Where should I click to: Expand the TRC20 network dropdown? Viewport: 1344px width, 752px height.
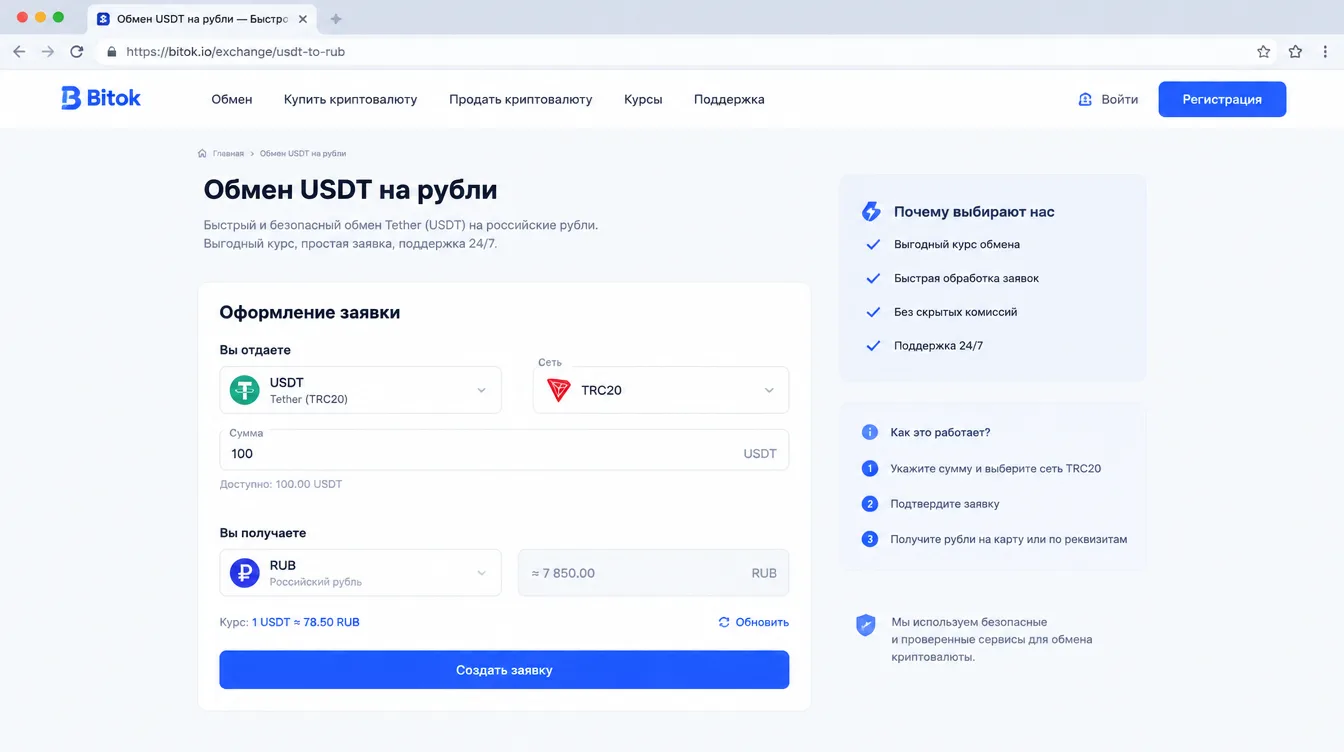[661, 390]
